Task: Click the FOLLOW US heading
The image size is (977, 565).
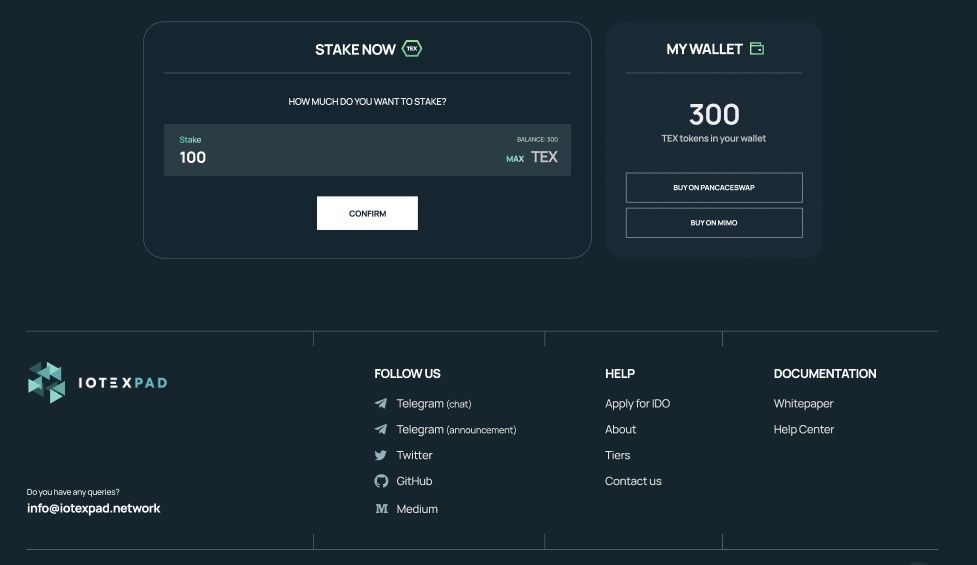Action: [407, 374]
